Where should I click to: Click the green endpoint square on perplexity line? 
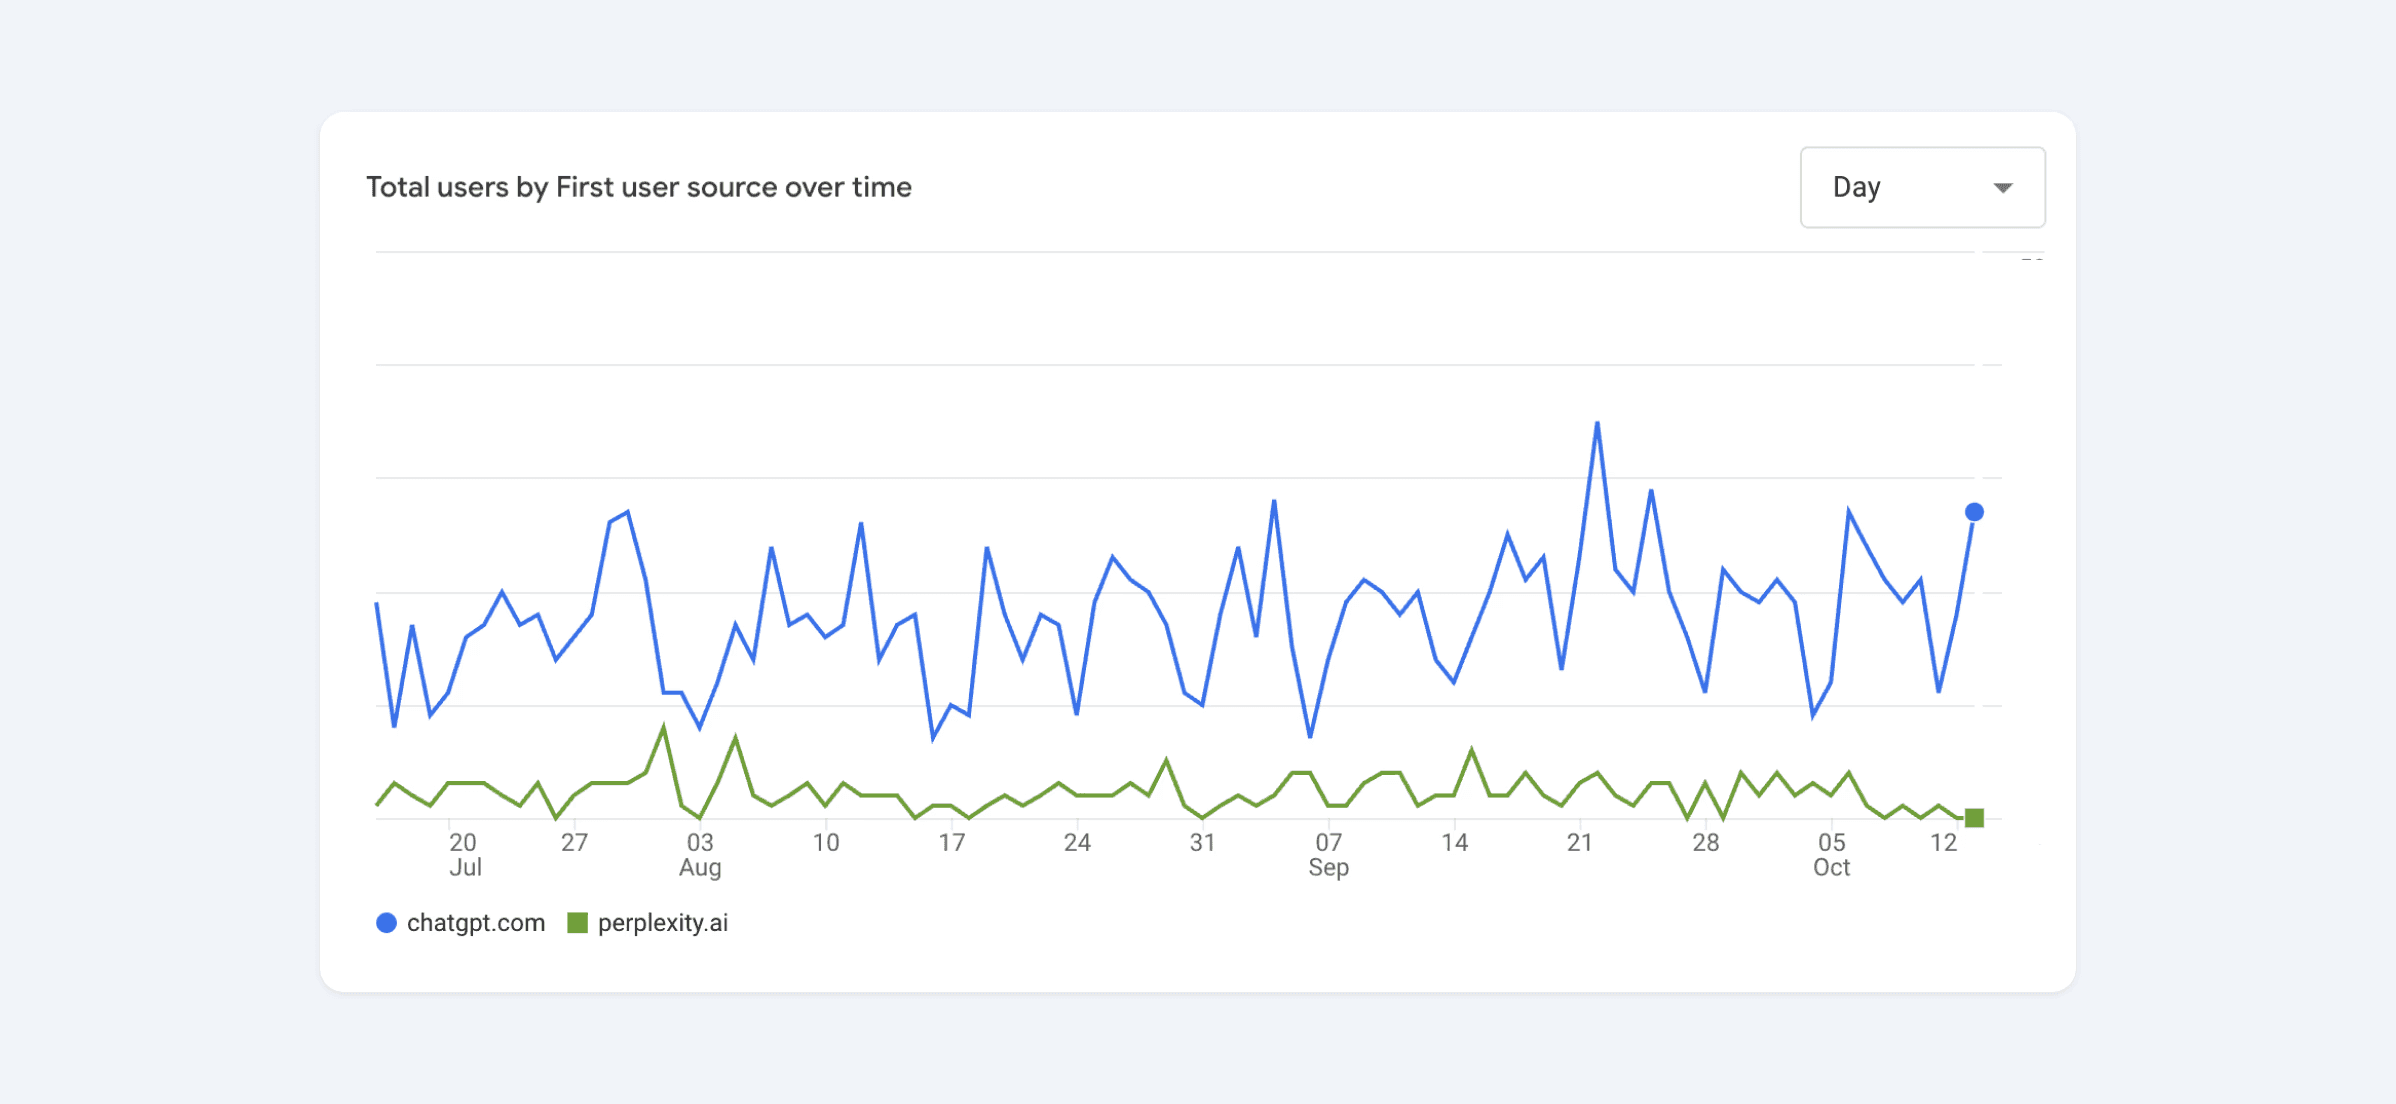pyautogui.click(x=1974, y=818)
